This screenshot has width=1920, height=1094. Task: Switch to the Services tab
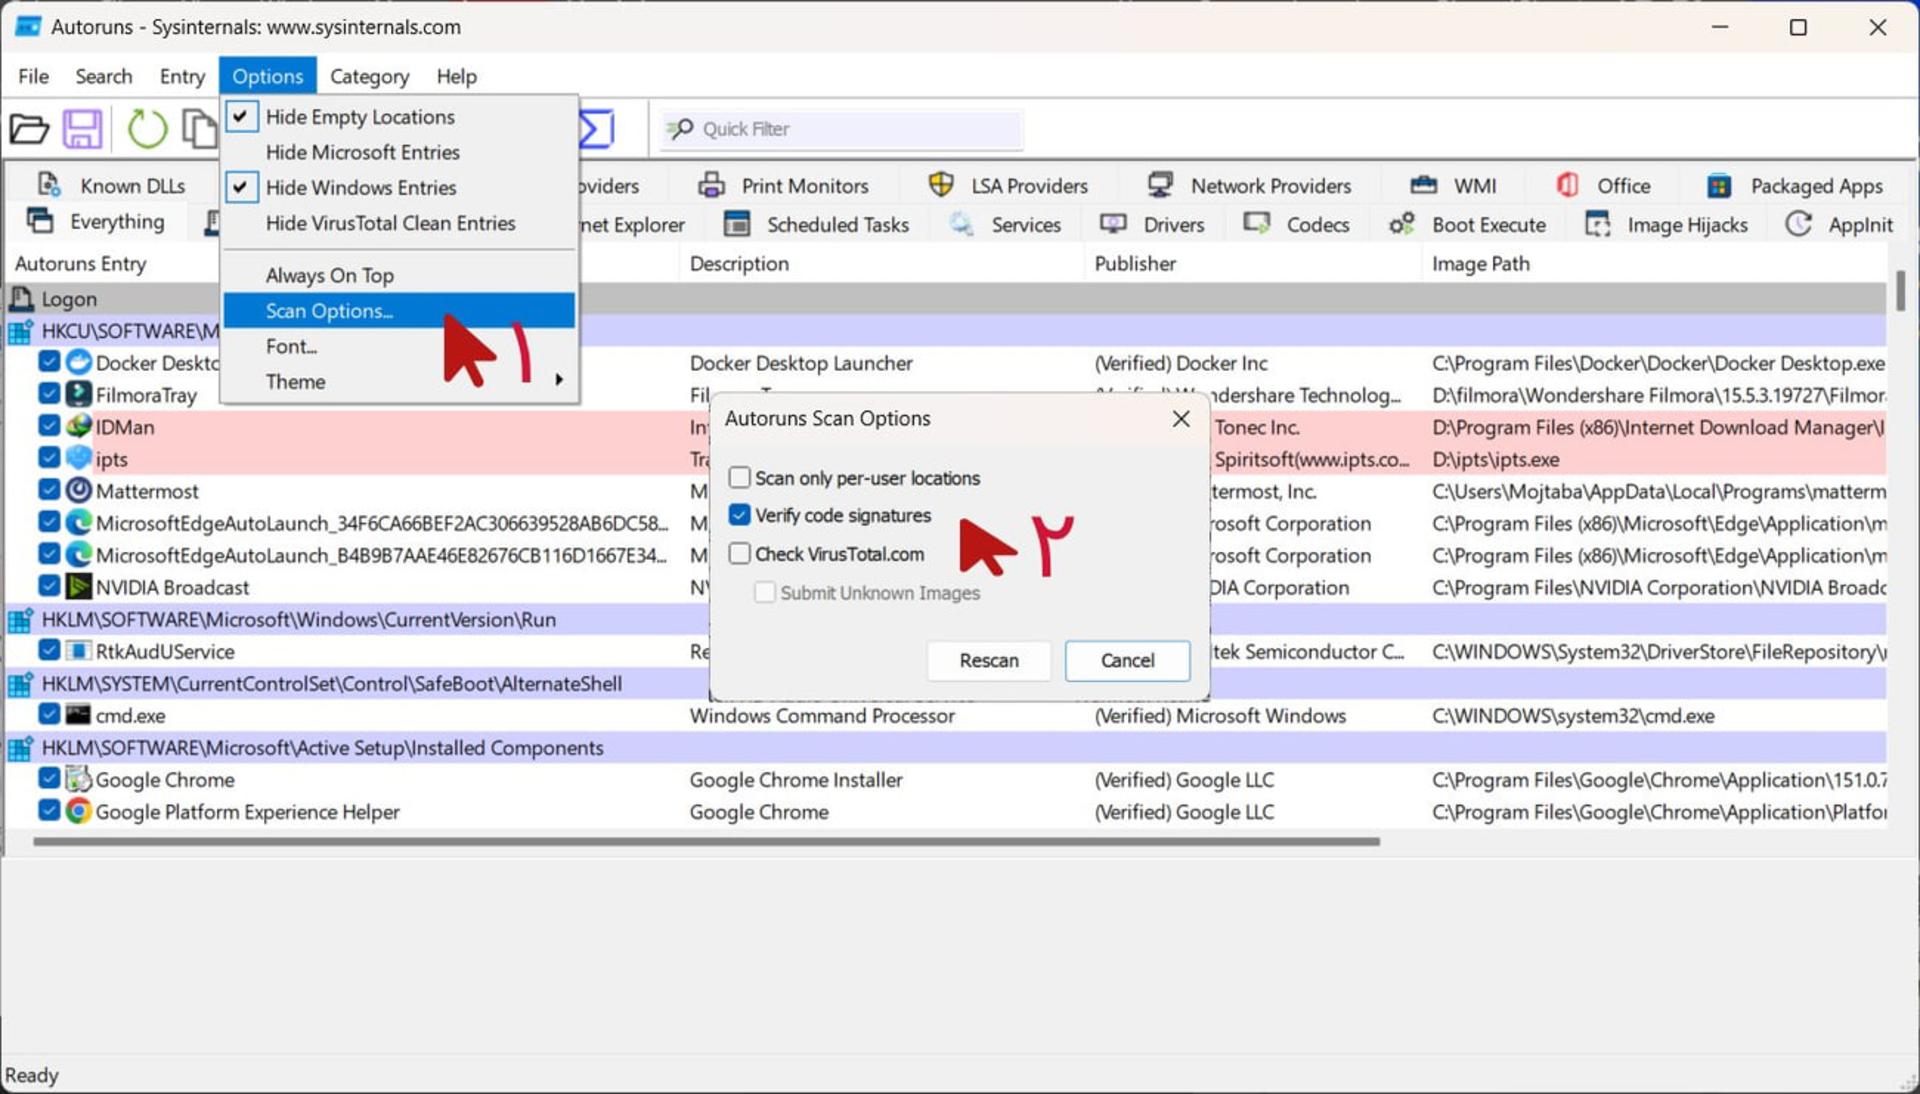point(1006,224)
